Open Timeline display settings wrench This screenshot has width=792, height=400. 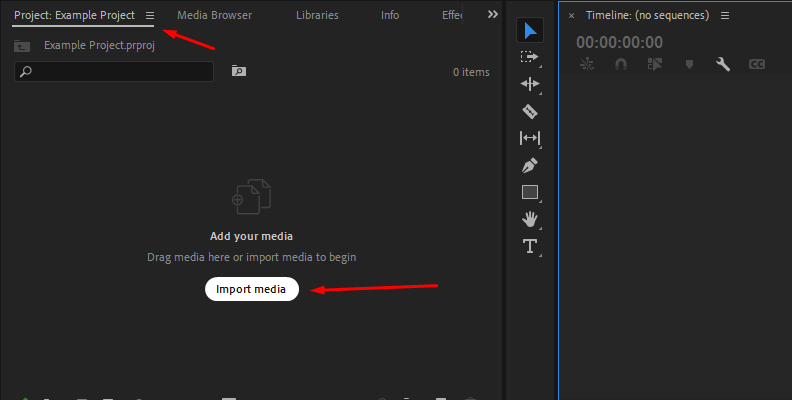coord(723,64)
